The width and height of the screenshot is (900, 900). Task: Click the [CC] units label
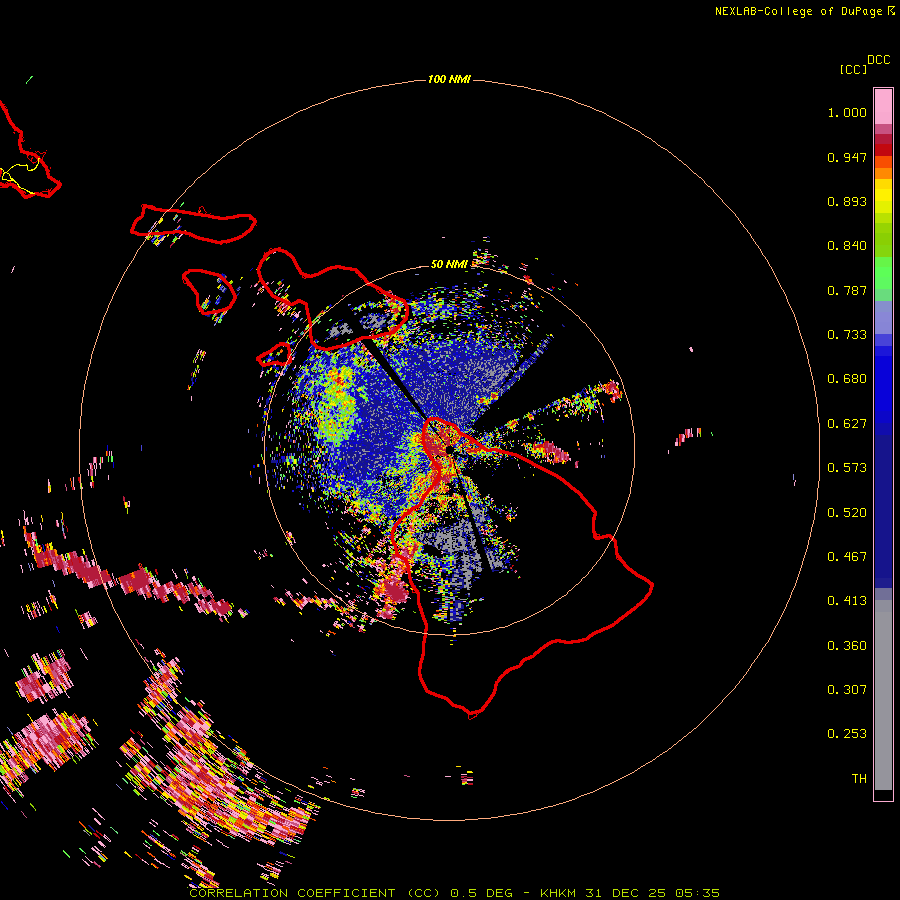click(853, 70)
